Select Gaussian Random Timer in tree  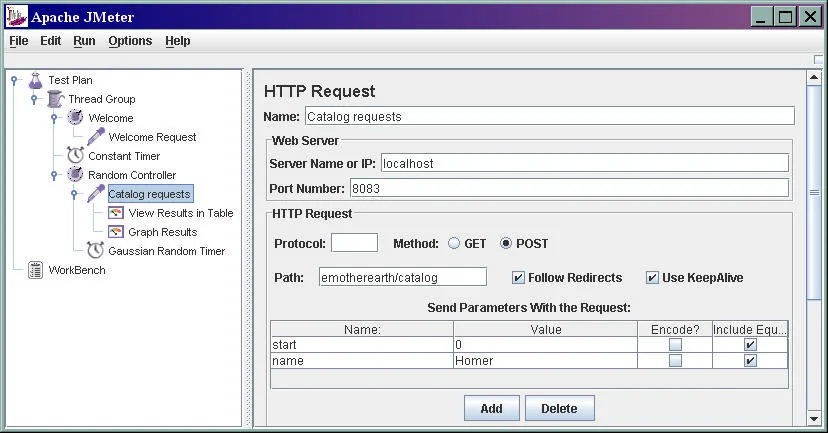point(166,251)
